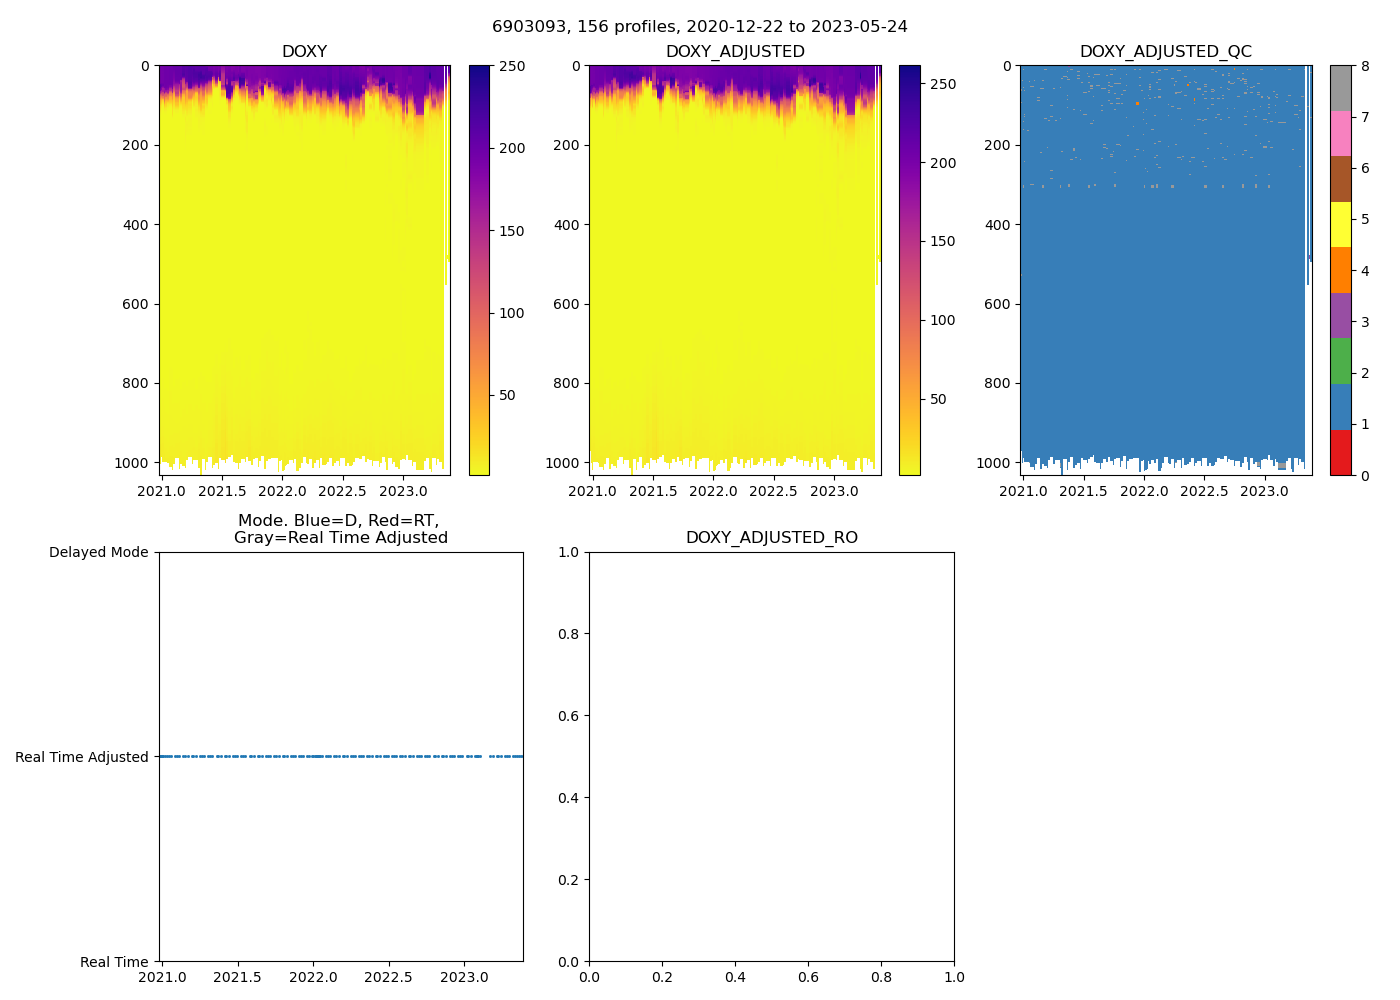Click the green segment of the QC colorbar
The image size is (1400, 1000).
point(1340,361)
